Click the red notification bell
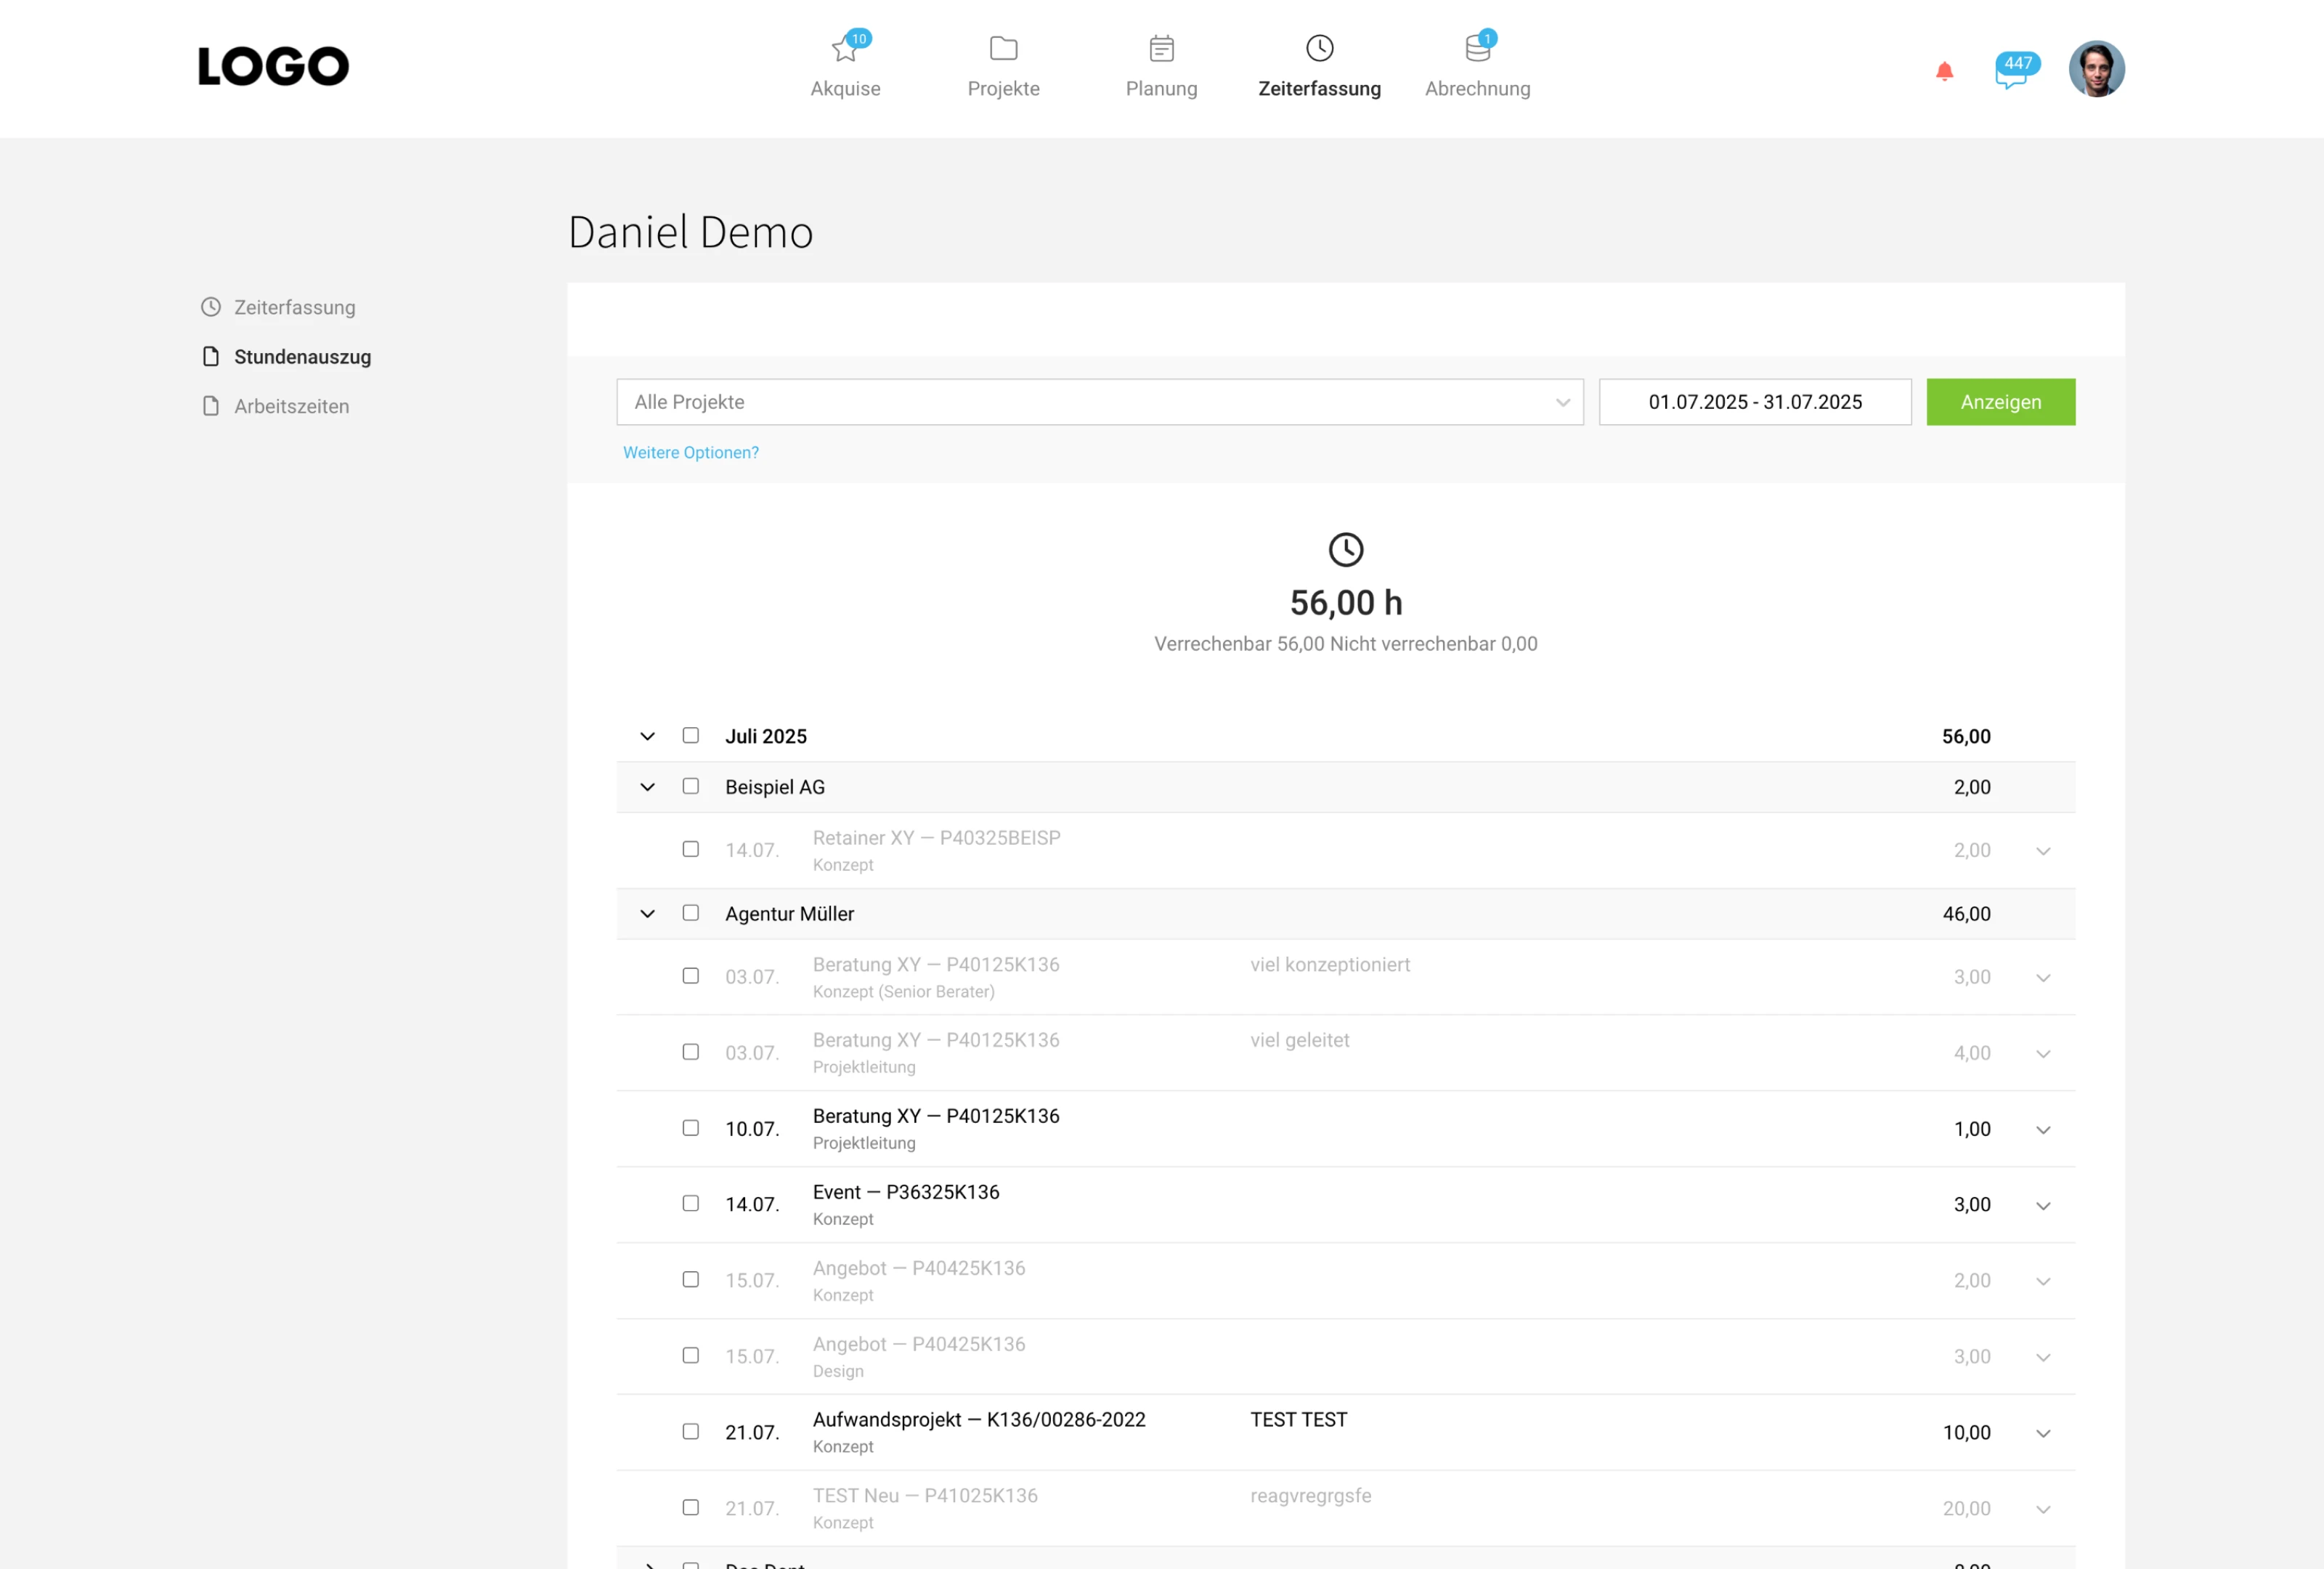Screen dimensions: 2324x1569 pos(1944,71)
